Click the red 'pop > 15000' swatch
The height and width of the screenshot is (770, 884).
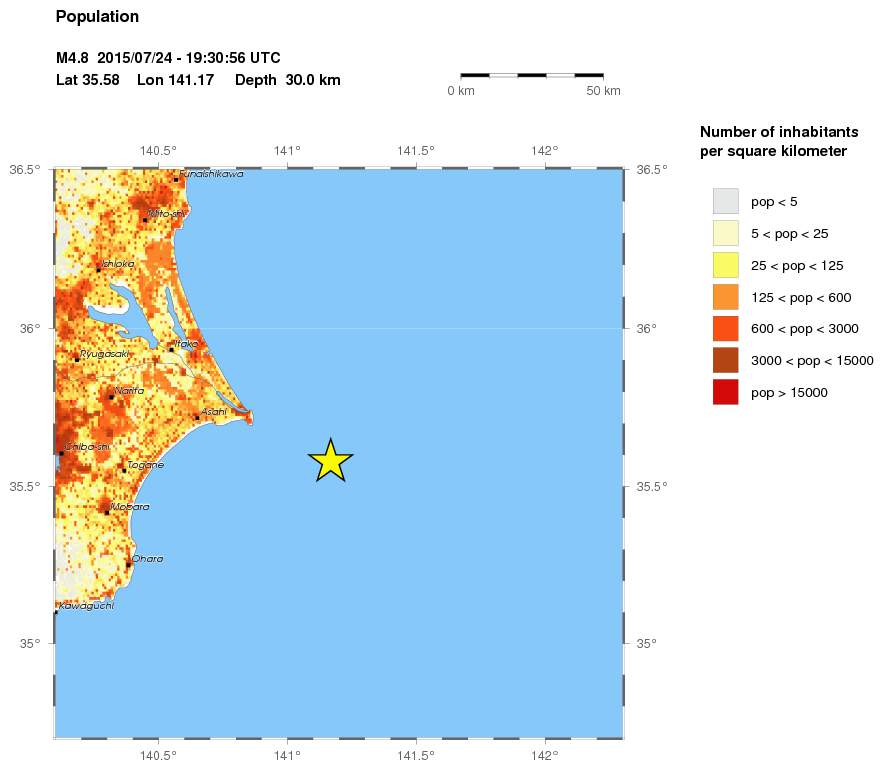725,392
